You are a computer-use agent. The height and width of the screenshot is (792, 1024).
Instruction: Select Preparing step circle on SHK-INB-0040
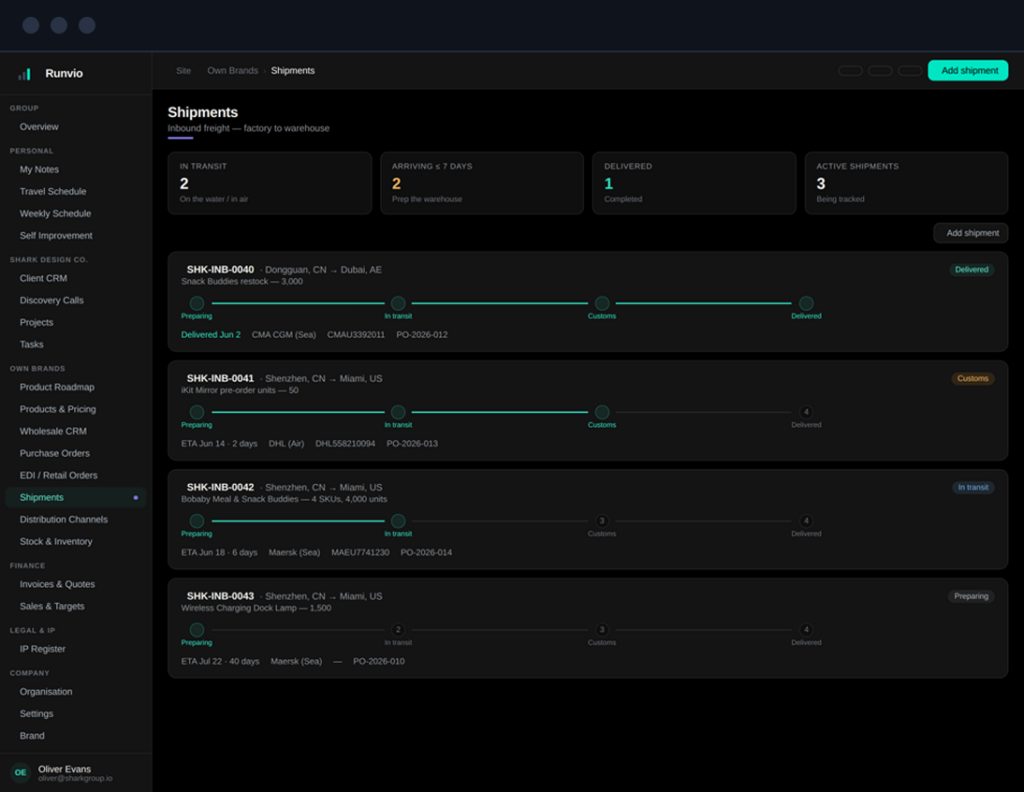coord(197,303)
